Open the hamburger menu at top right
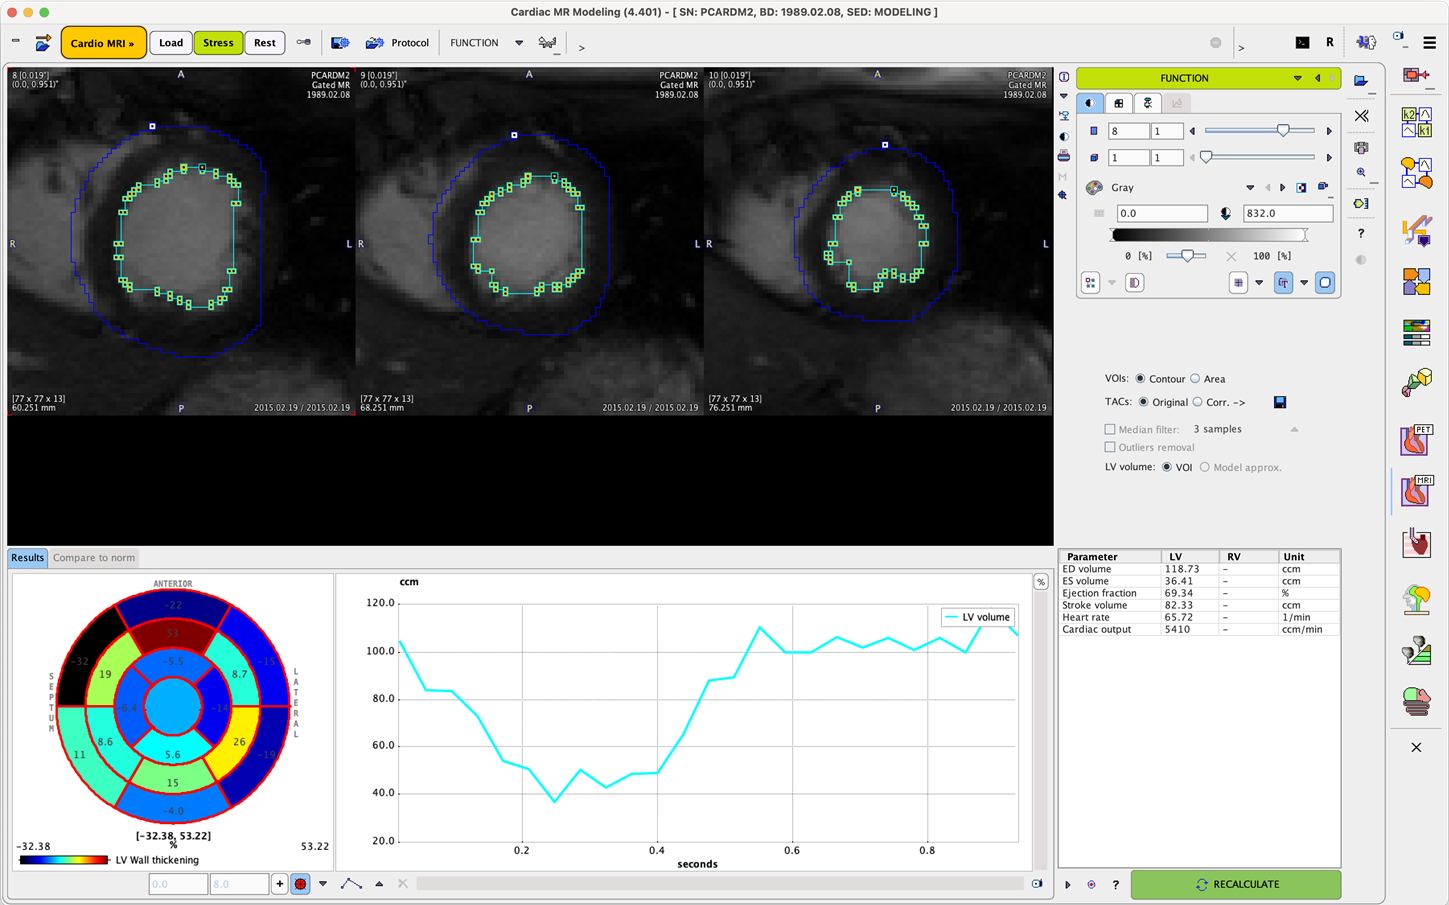This screenshot has width=1449, height=905. click(x=1430, y=43)
